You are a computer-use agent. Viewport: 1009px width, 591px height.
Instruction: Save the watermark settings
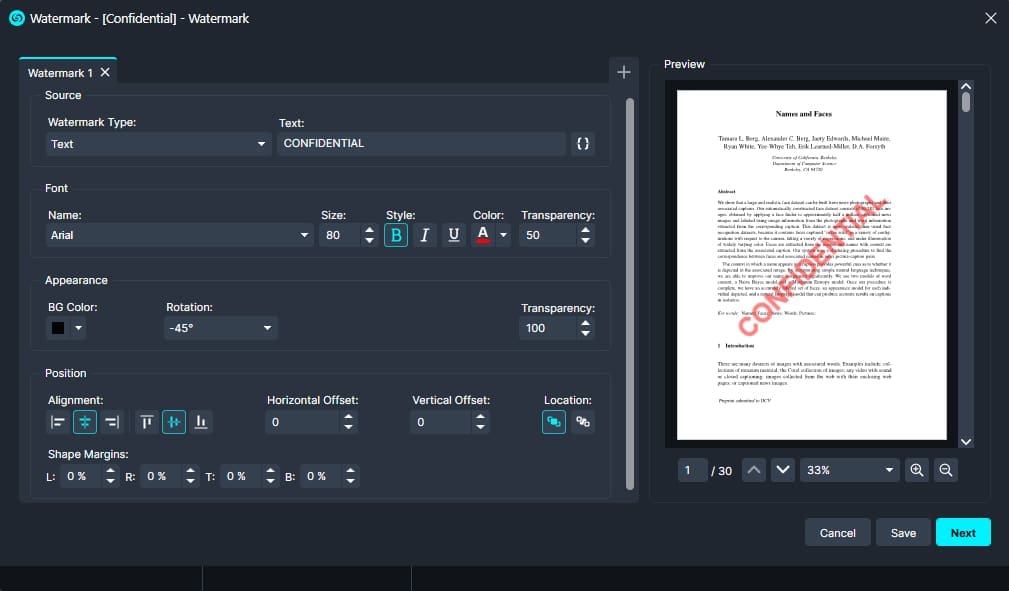pyautogui.click(x=902, y=532)
